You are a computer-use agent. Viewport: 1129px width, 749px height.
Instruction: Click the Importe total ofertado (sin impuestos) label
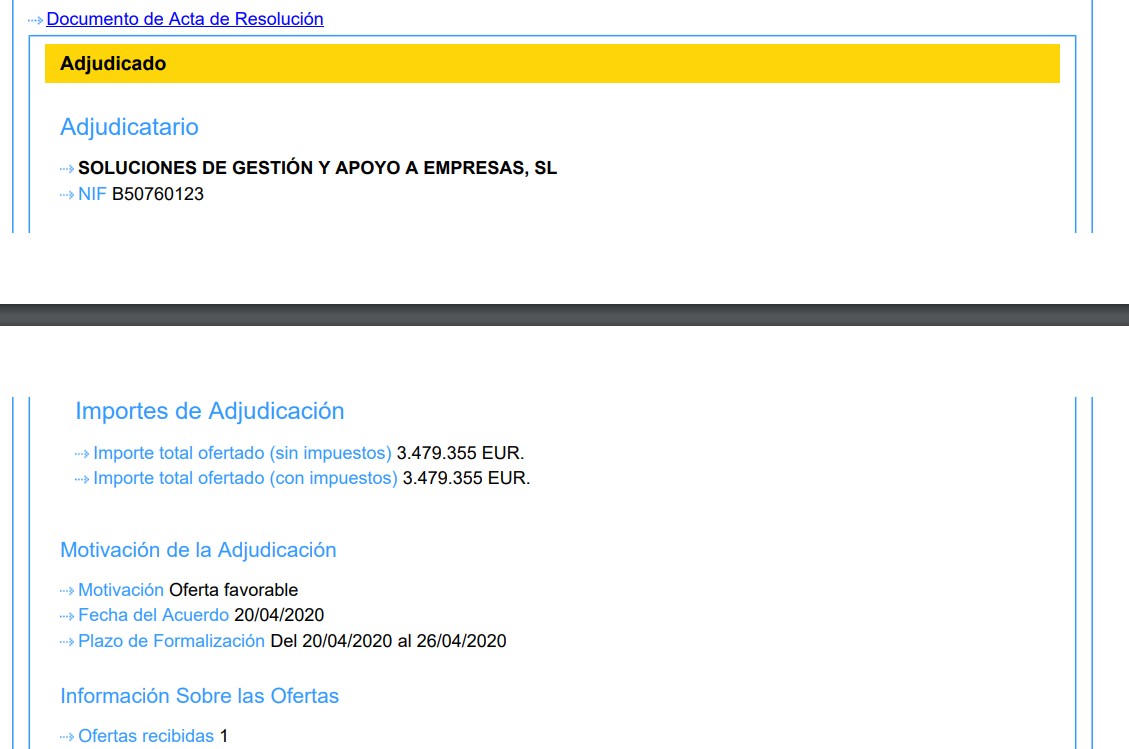tap(242, 453)
